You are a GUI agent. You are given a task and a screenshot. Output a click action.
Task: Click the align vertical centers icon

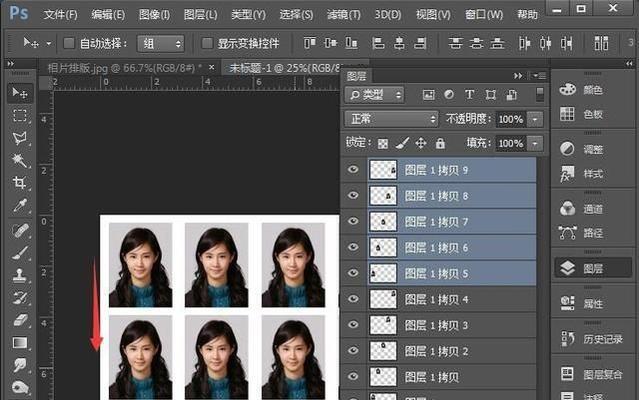pos(331,42)
